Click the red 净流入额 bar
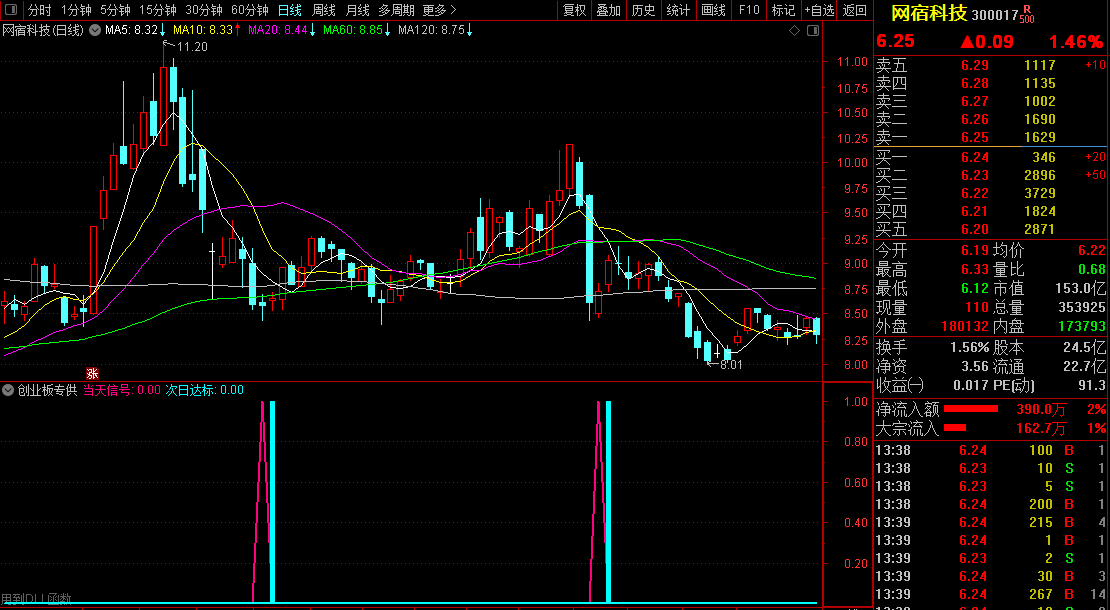 [x=971, y=409]
